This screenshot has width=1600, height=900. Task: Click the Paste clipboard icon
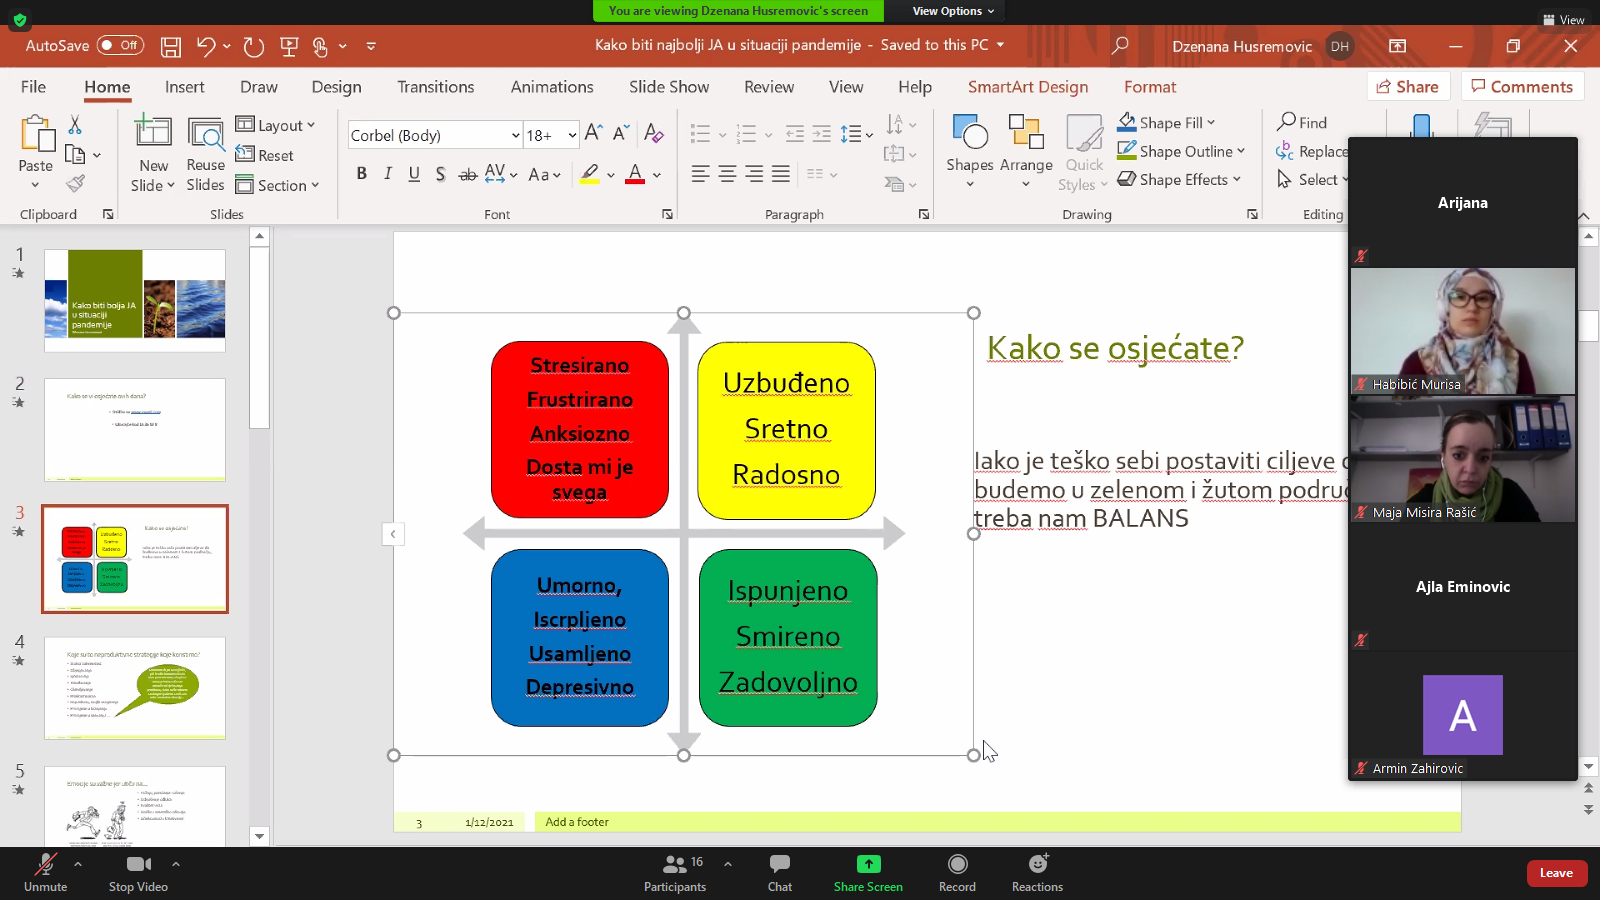pyautogui.click(x=36, y=133)
